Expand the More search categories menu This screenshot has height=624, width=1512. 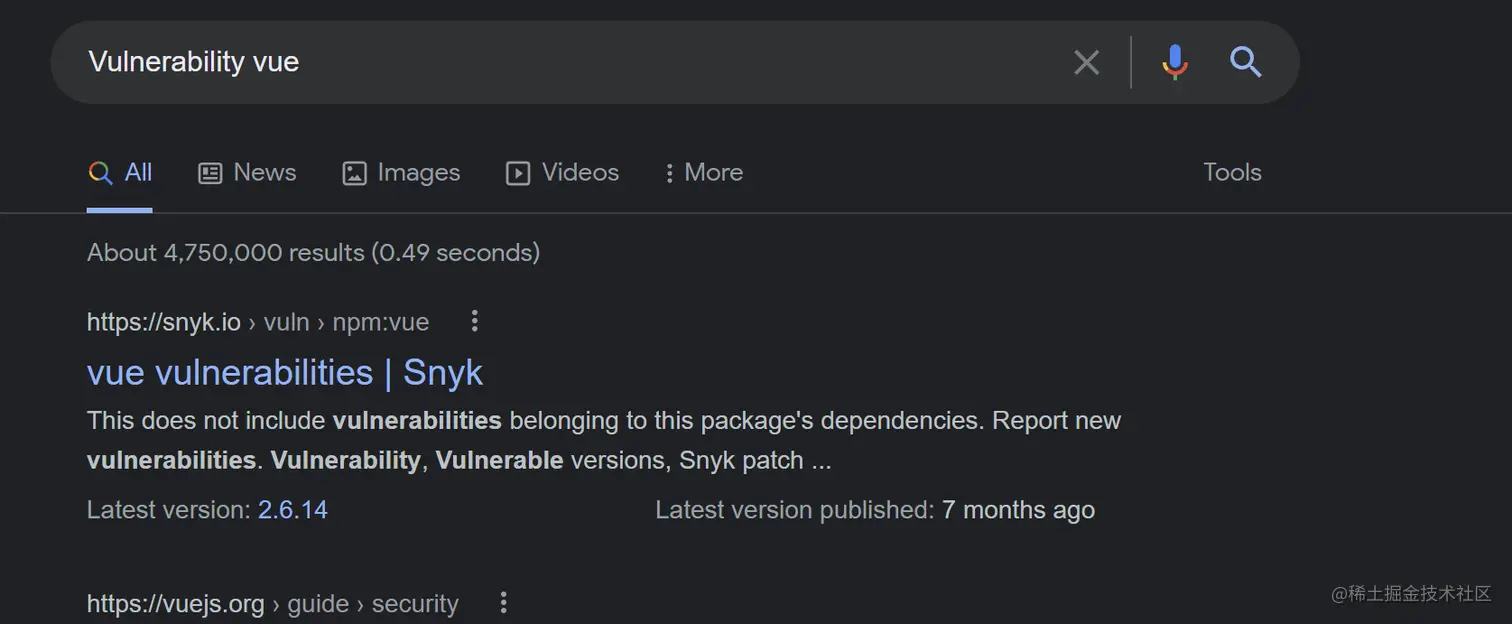704,173
